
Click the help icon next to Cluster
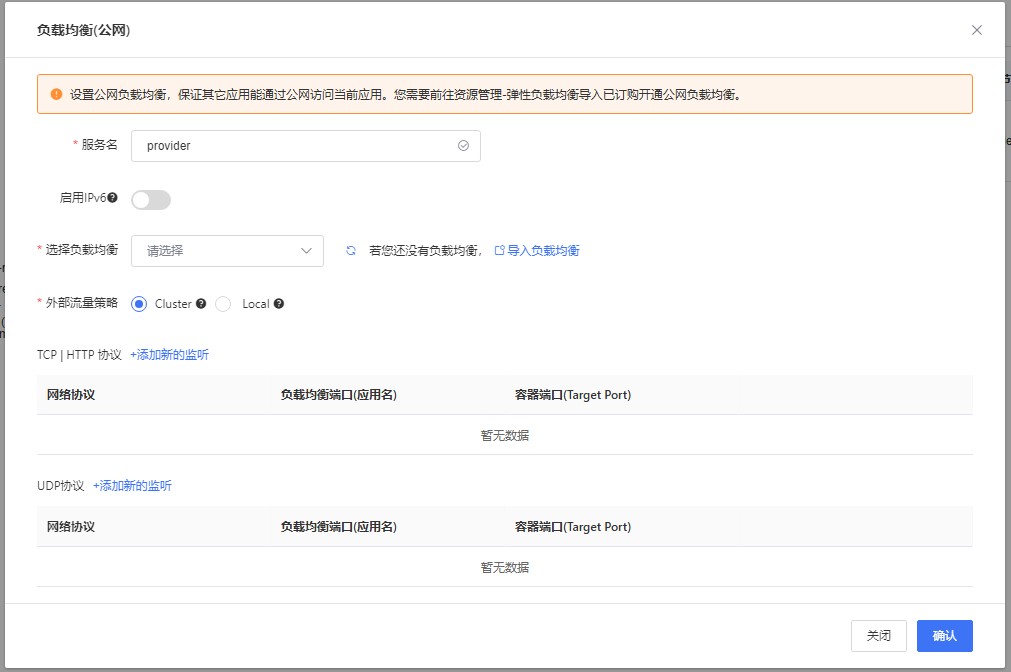pos(201,304)
